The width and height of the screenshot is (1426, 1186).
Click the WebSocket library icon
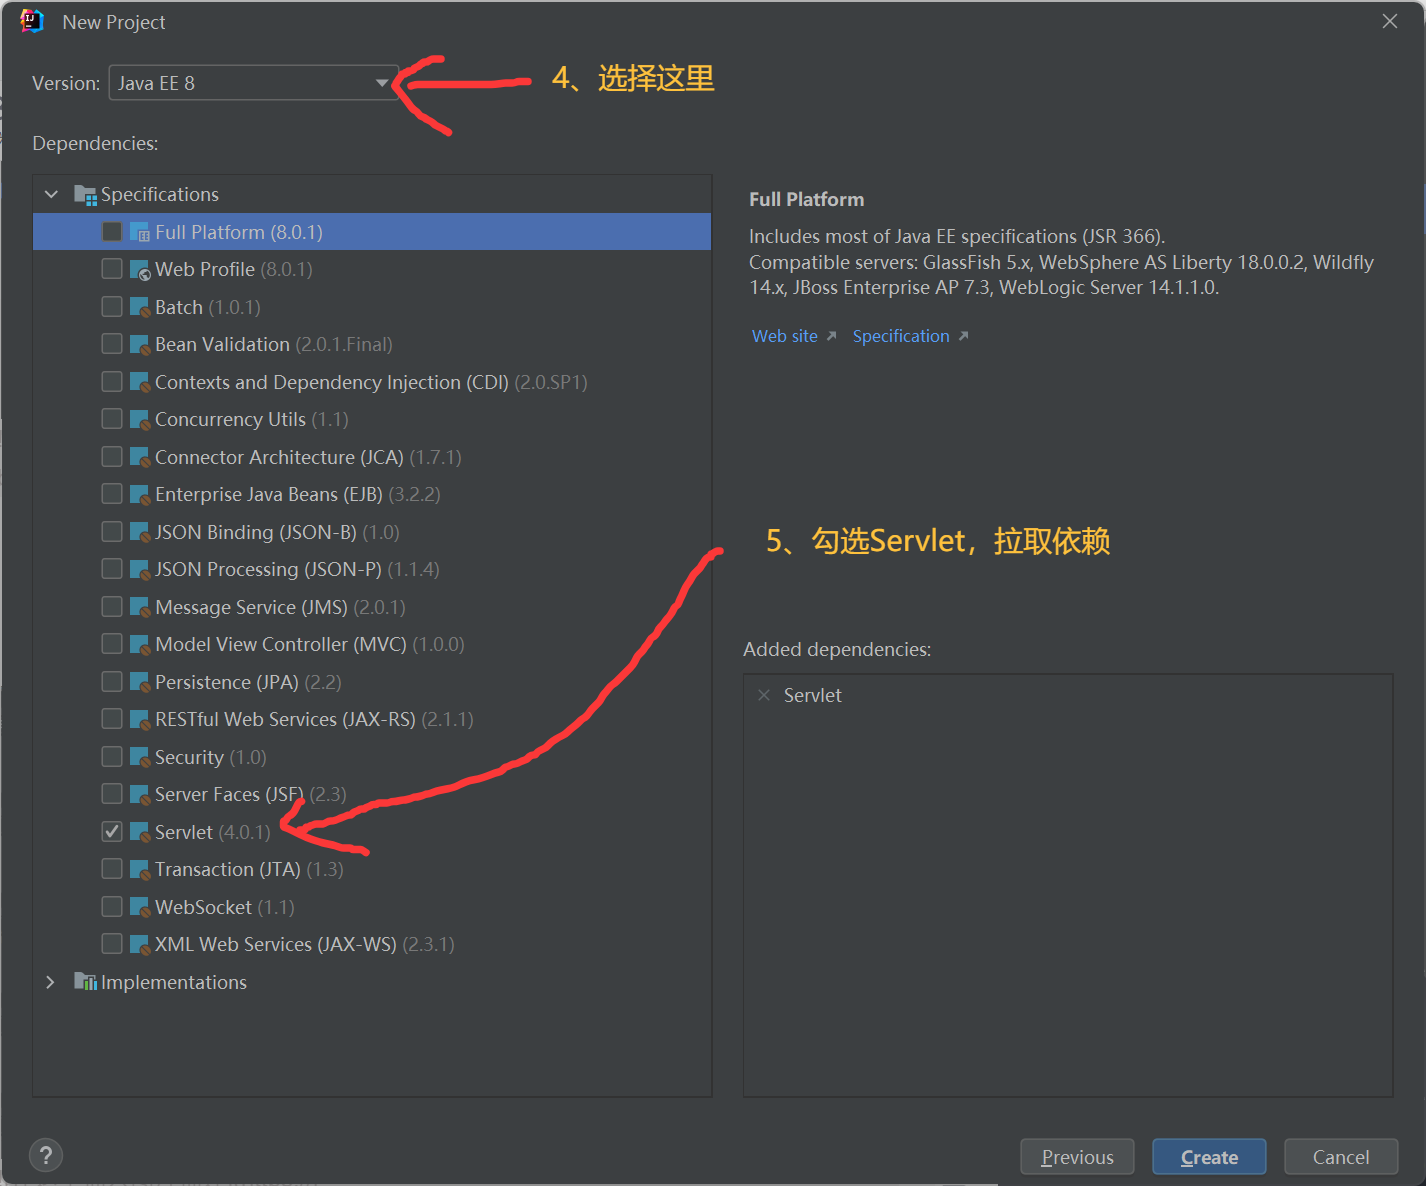[140, 907]
